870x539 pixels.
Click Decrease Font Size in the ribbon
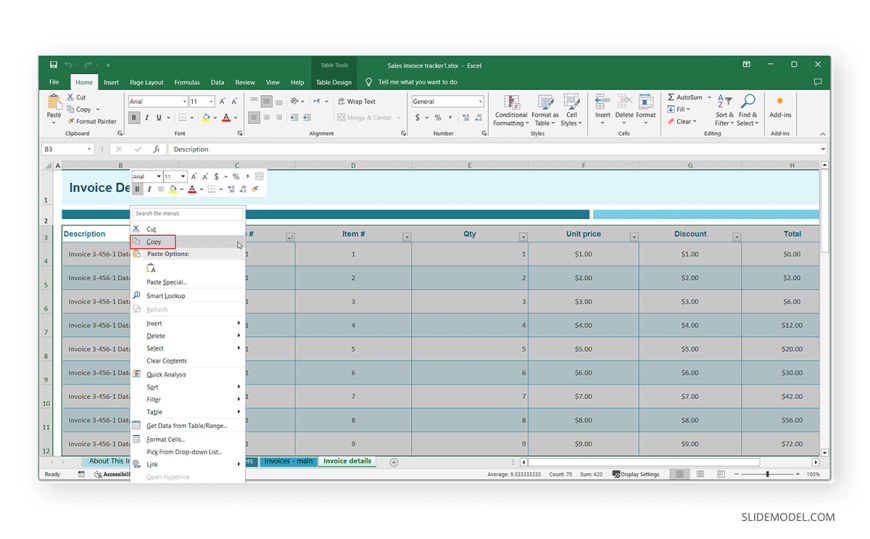234,102
